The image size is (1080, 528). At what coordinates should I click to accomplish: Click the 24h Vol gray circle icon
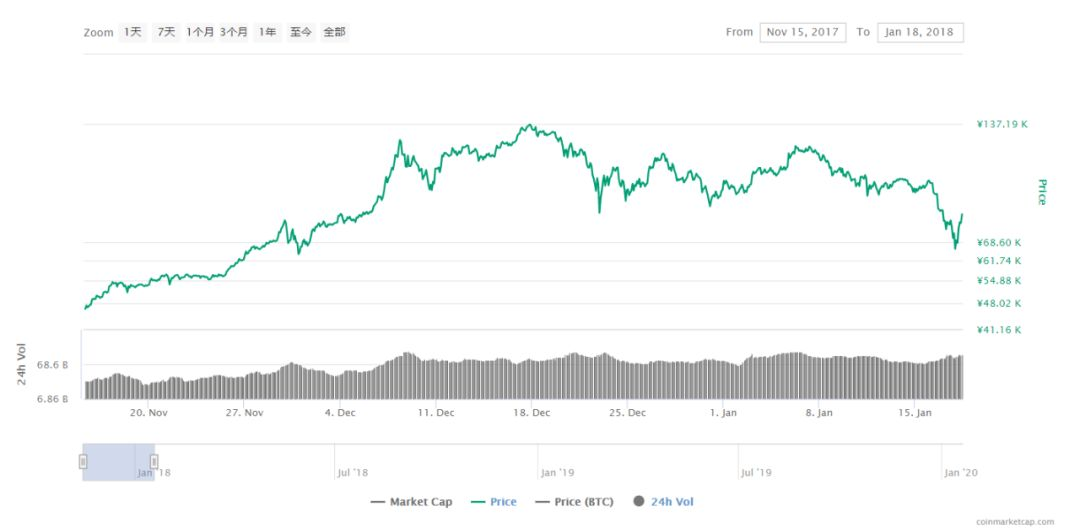(x=638, y=502)
